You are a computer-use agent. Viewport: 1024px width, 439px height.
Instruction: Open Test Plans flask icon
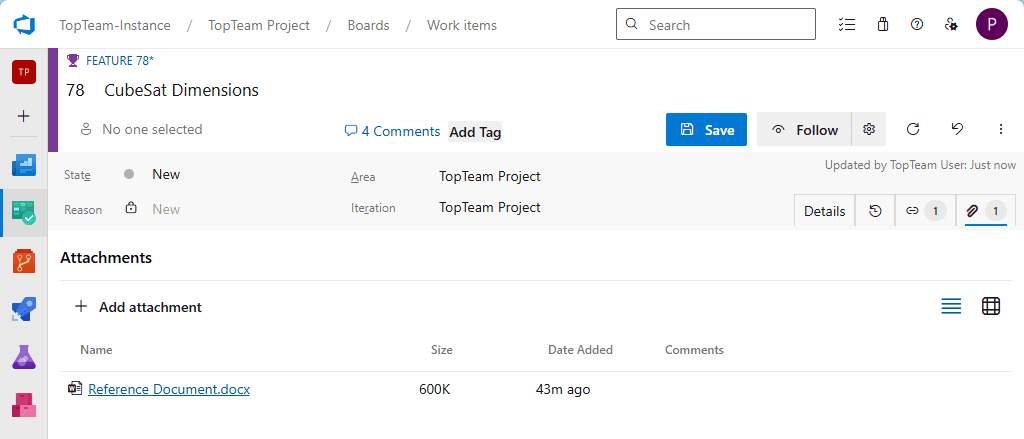pyautogui.click(x=24, y=357)
